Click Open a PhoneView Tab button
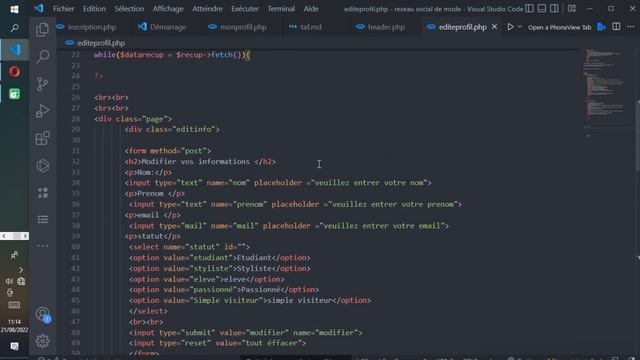 click(x=560, y=27)
